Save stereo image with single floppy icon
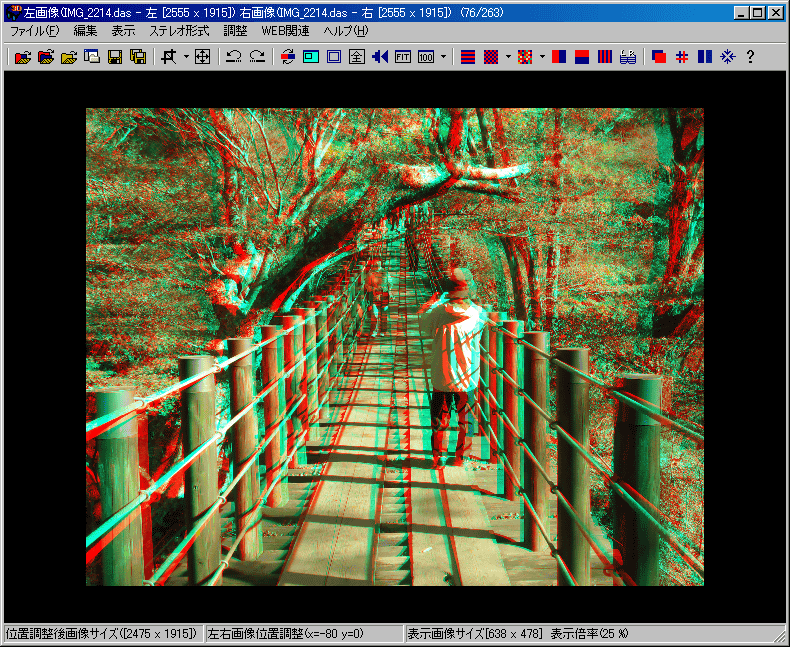 click(x=115, y=57)
